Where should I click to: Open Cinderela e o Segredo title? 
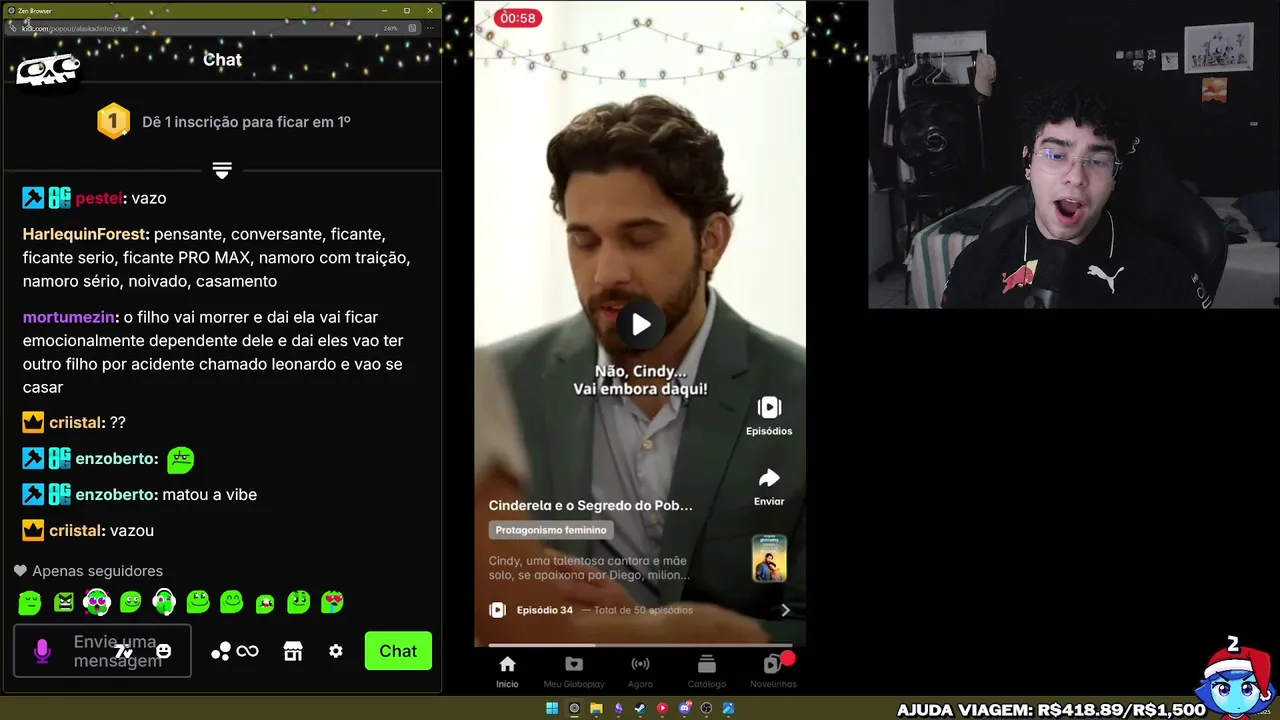[590, 506]
